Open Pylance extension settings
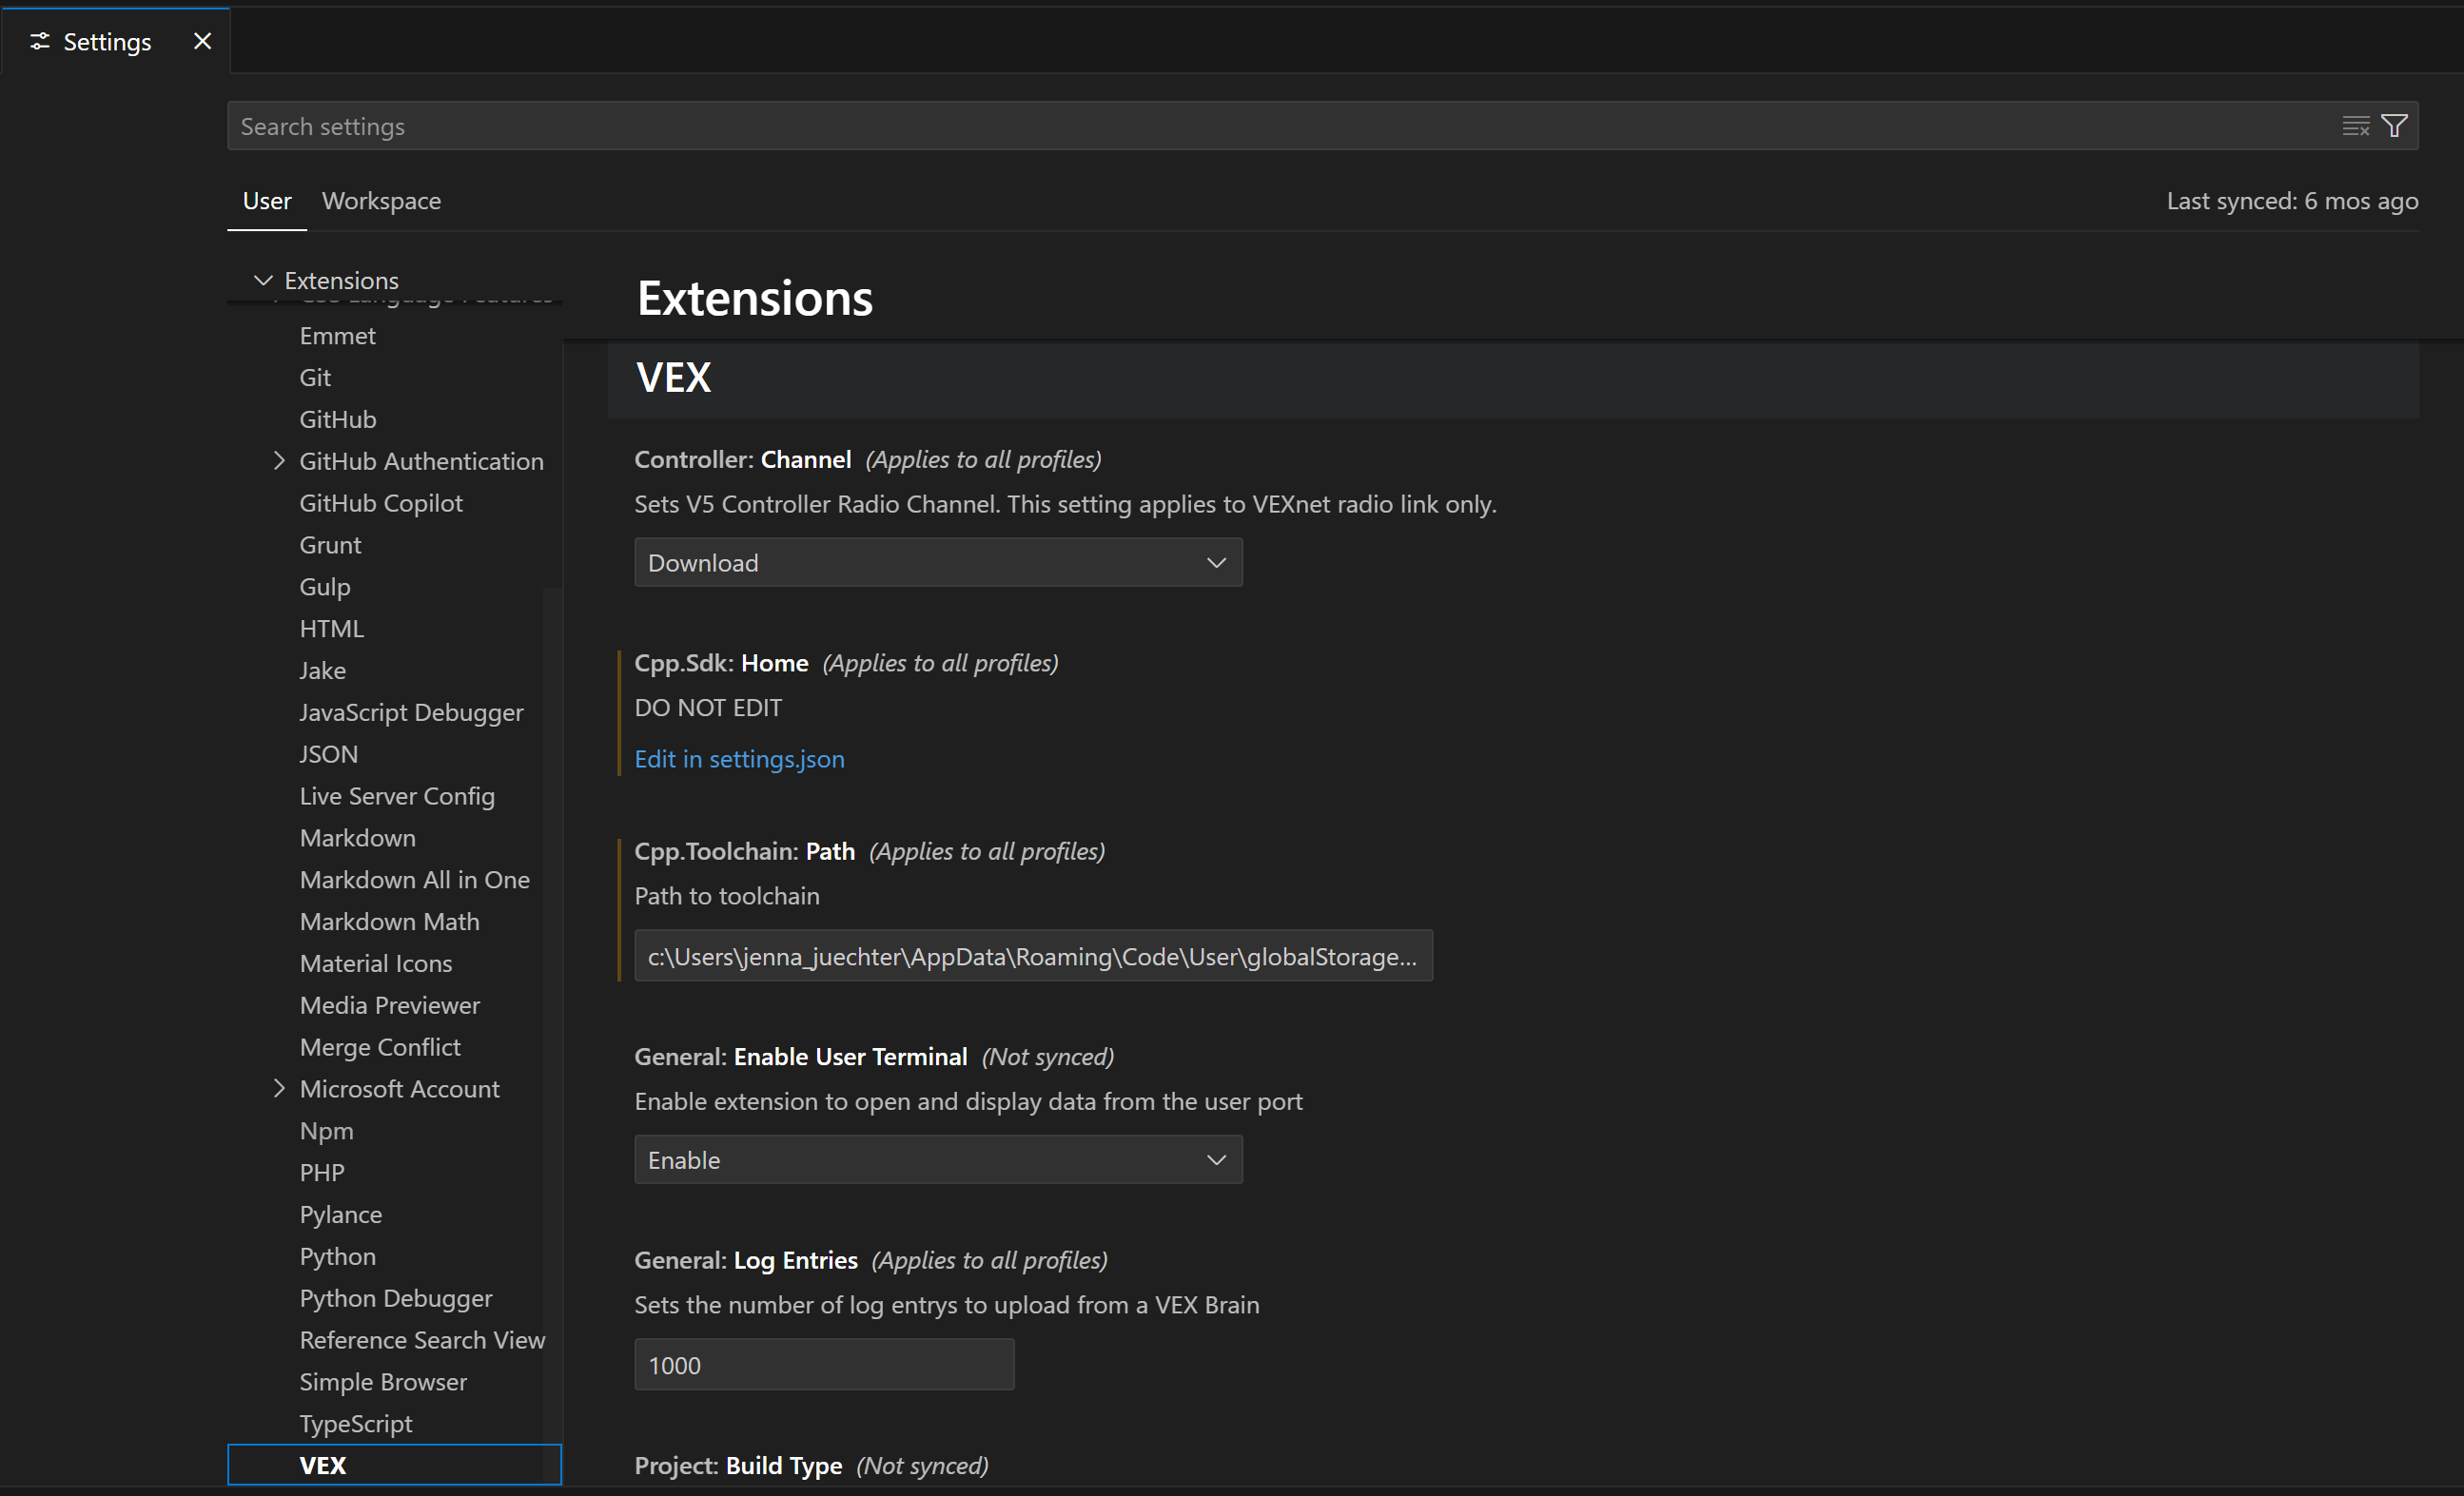 pyautogui.click(x=340, y=1214)
